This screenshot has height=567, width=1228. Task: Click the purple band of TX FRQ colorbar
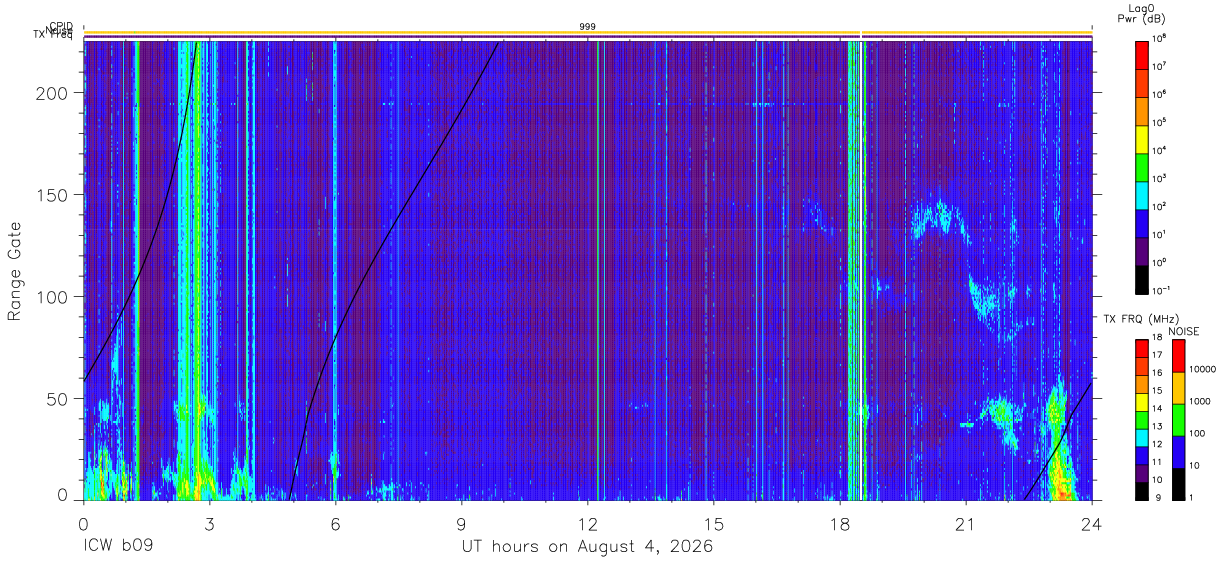tap(1142, 473)
